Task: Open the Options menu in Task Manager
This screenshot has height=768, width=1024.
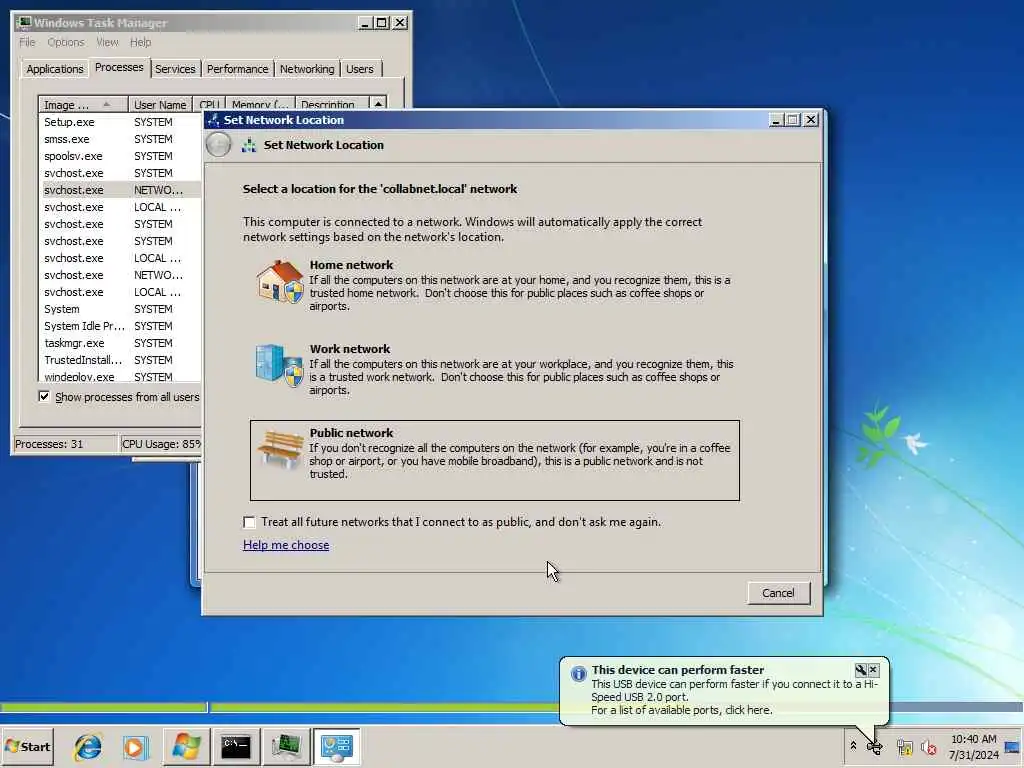Action: [x=65, y=42]
